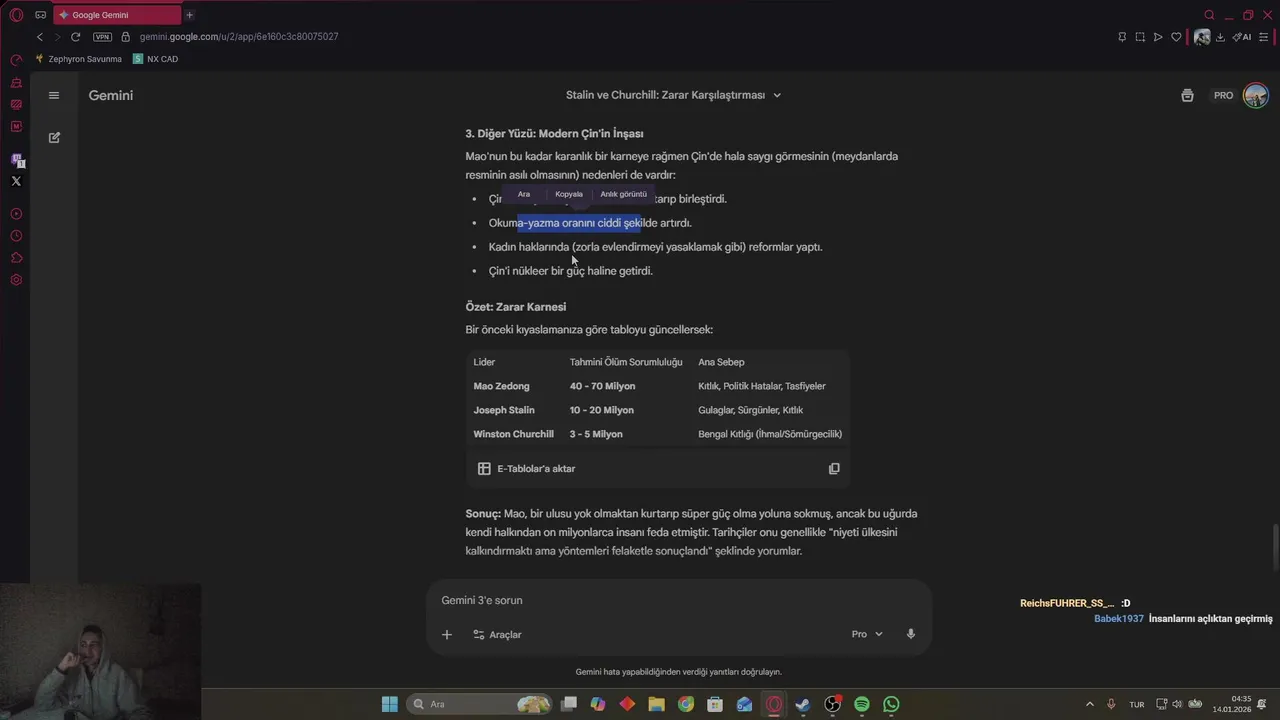The width and height of the screenshot is (1280, 720).
Task: Click the Gemini 3'e sorun input field
Action: pos(680,600)
